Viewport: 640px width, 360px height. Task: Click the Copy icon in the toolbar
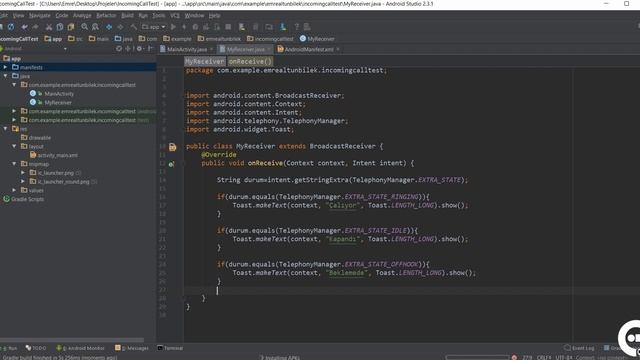(60, 27)
